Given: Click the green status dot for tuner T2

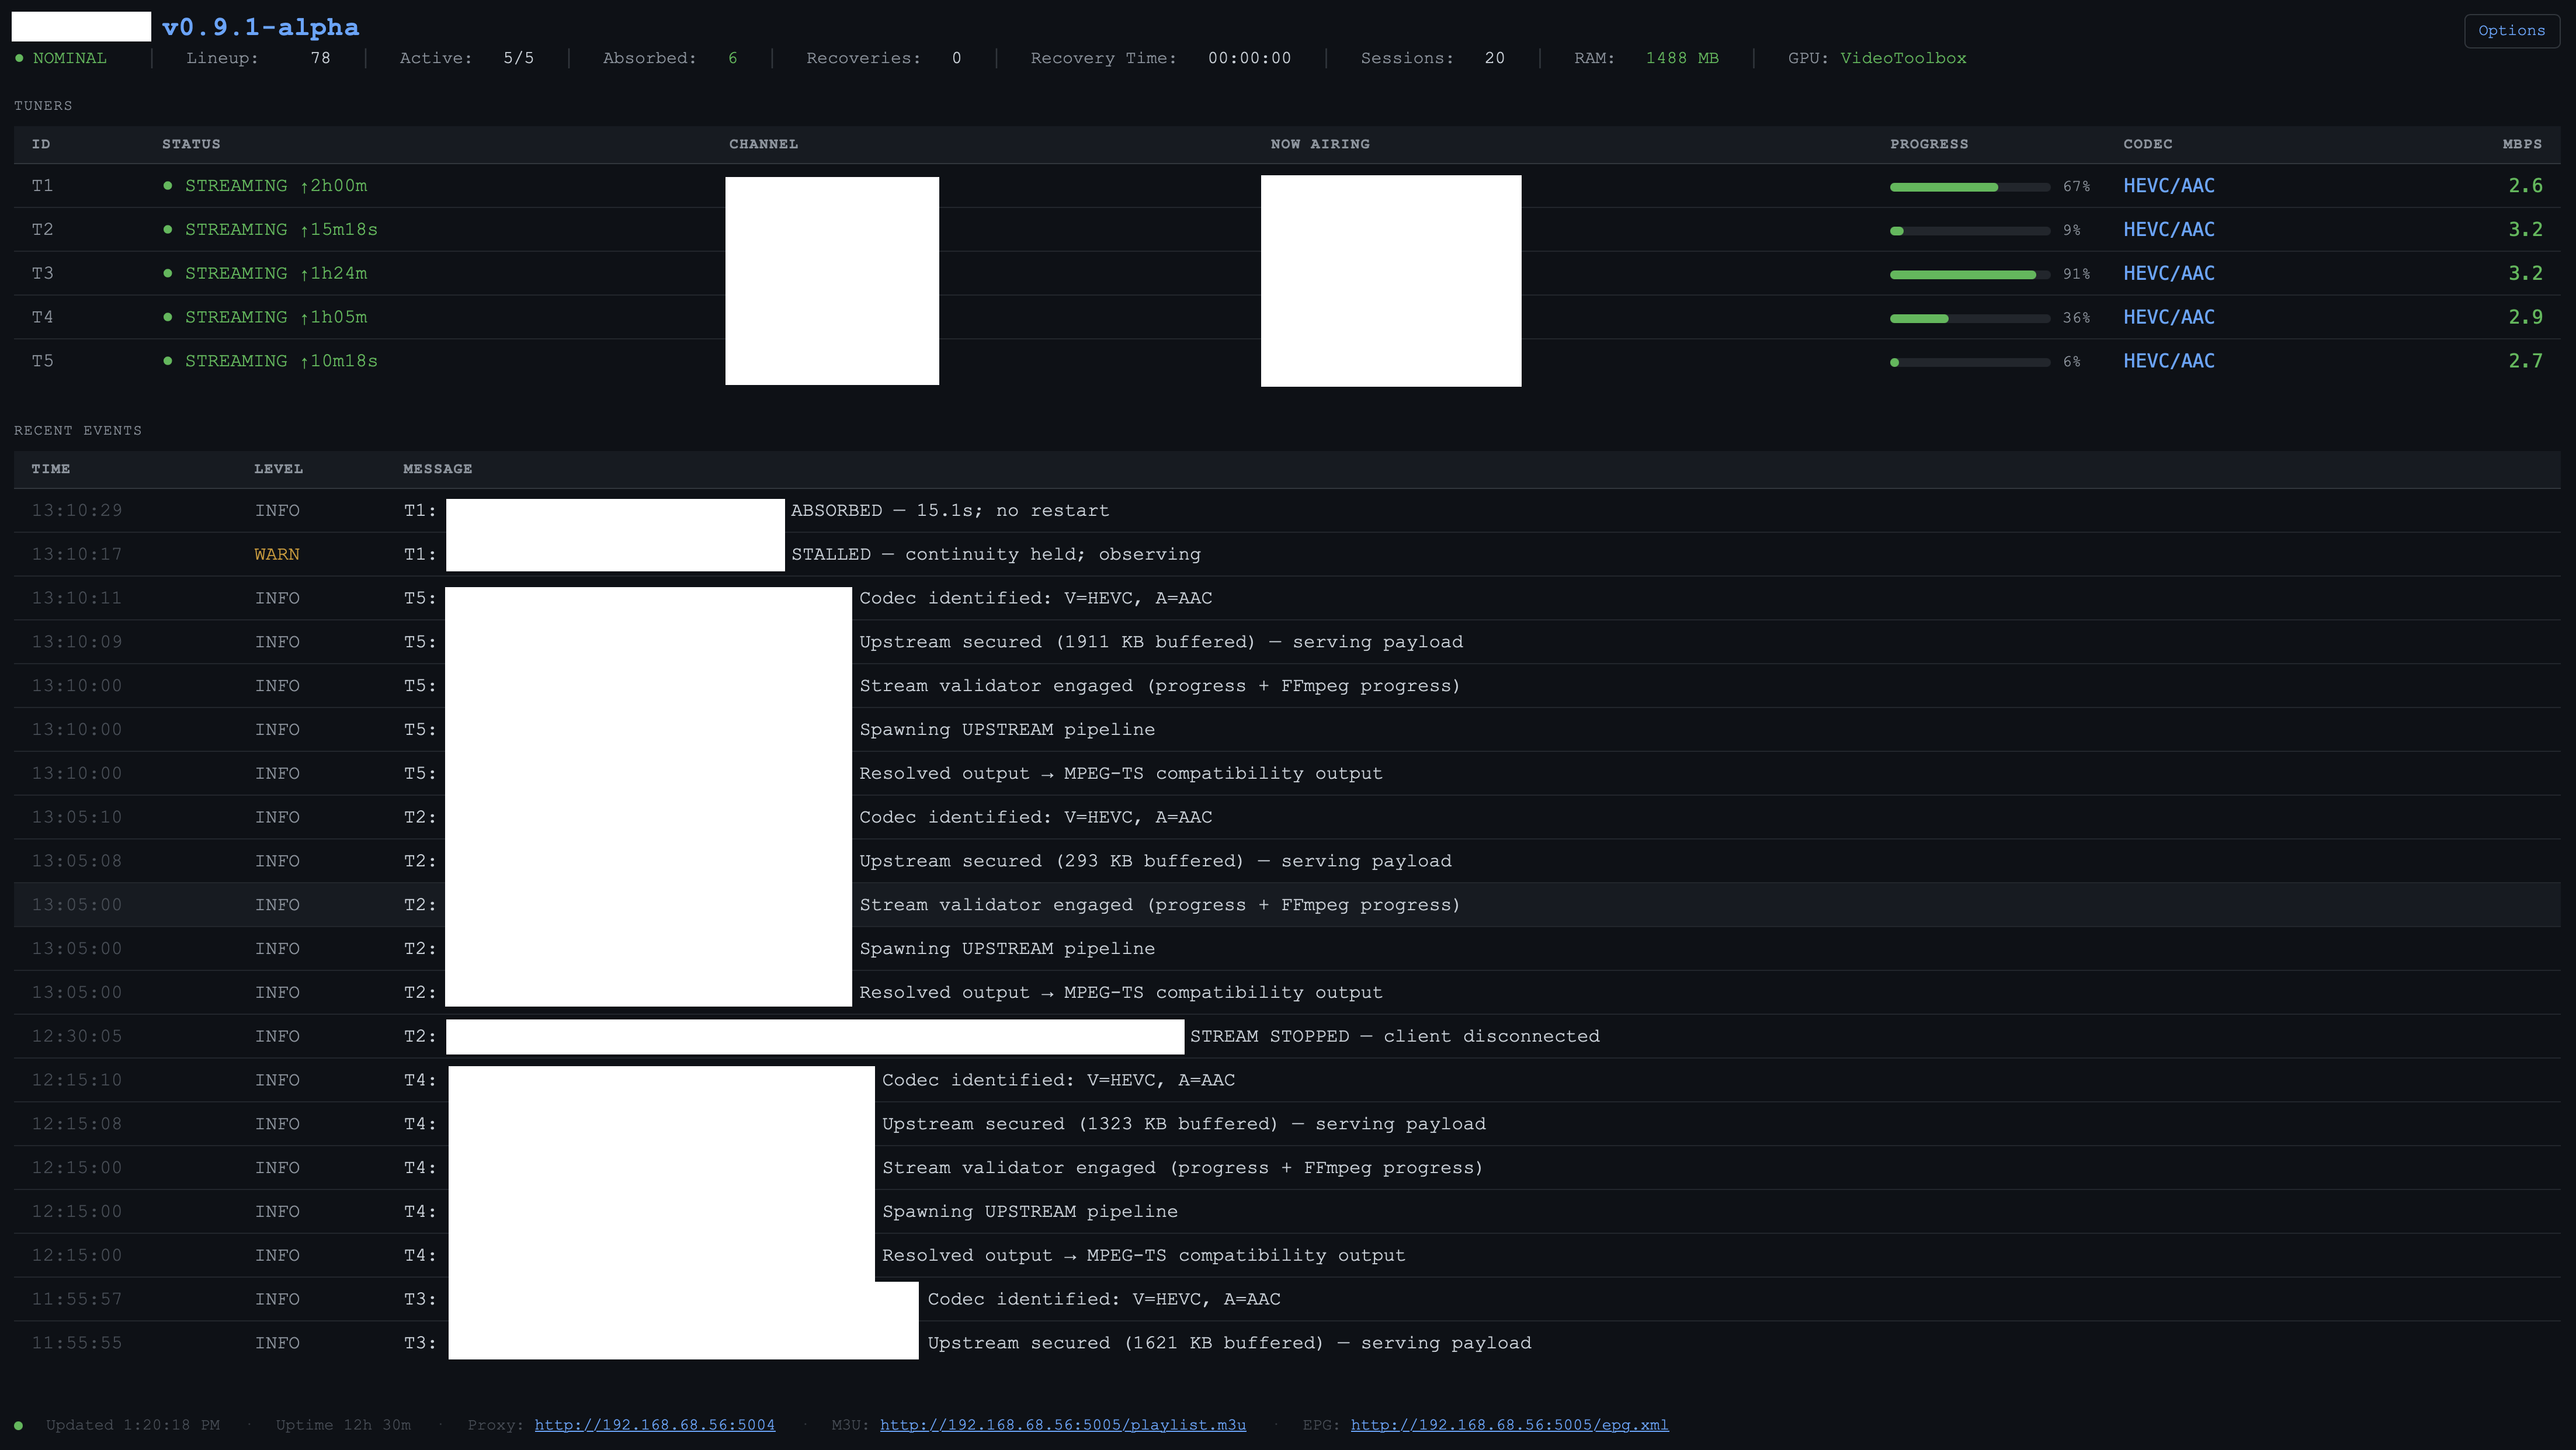Looking at the screenshot, I should click(x=167, y=230).
